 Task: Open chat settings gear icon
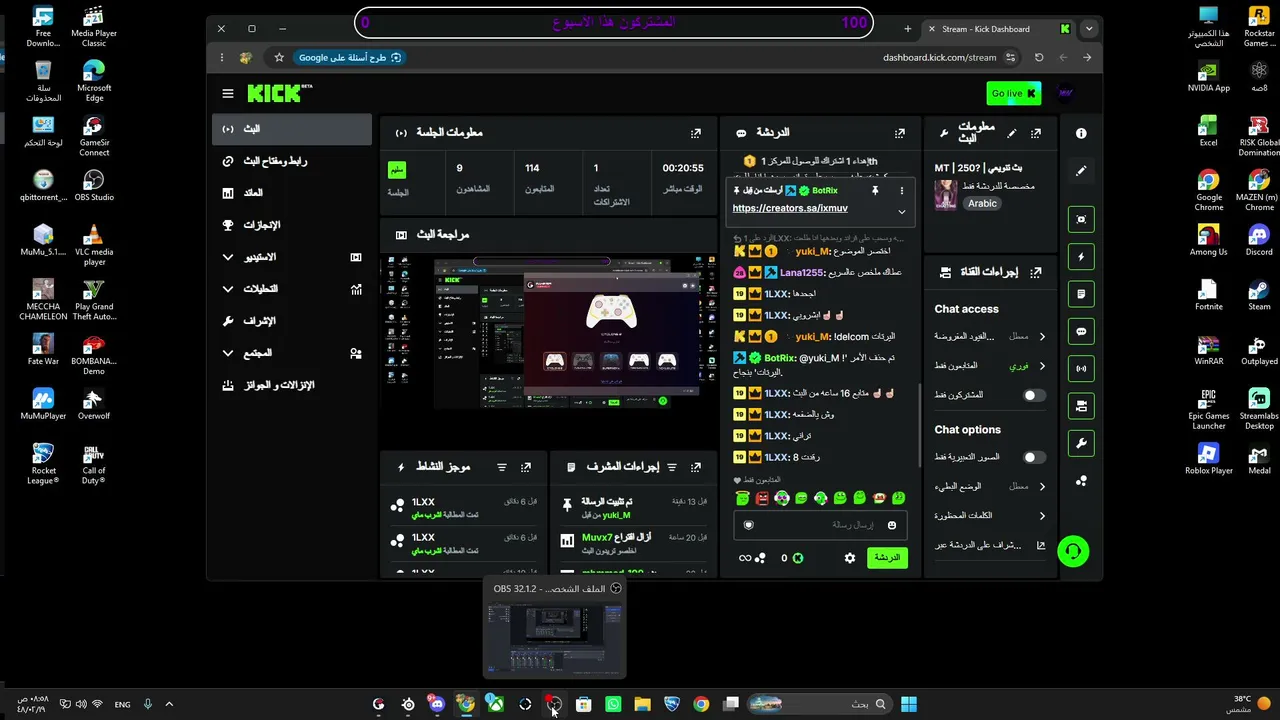850,558
